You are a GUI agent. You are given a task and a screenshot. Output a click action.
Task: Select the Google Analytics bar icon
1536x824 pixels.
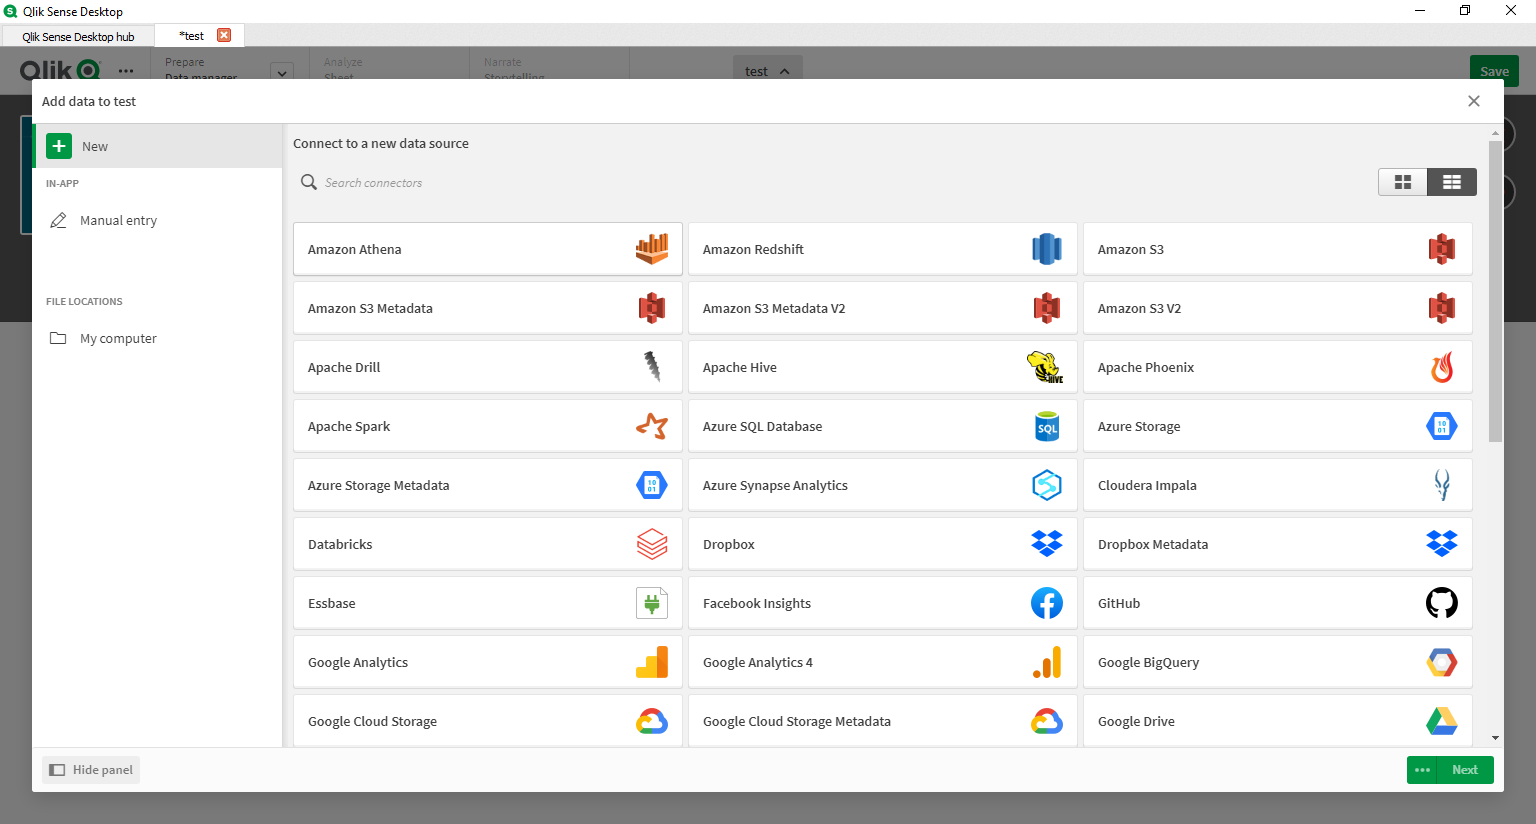652,662
